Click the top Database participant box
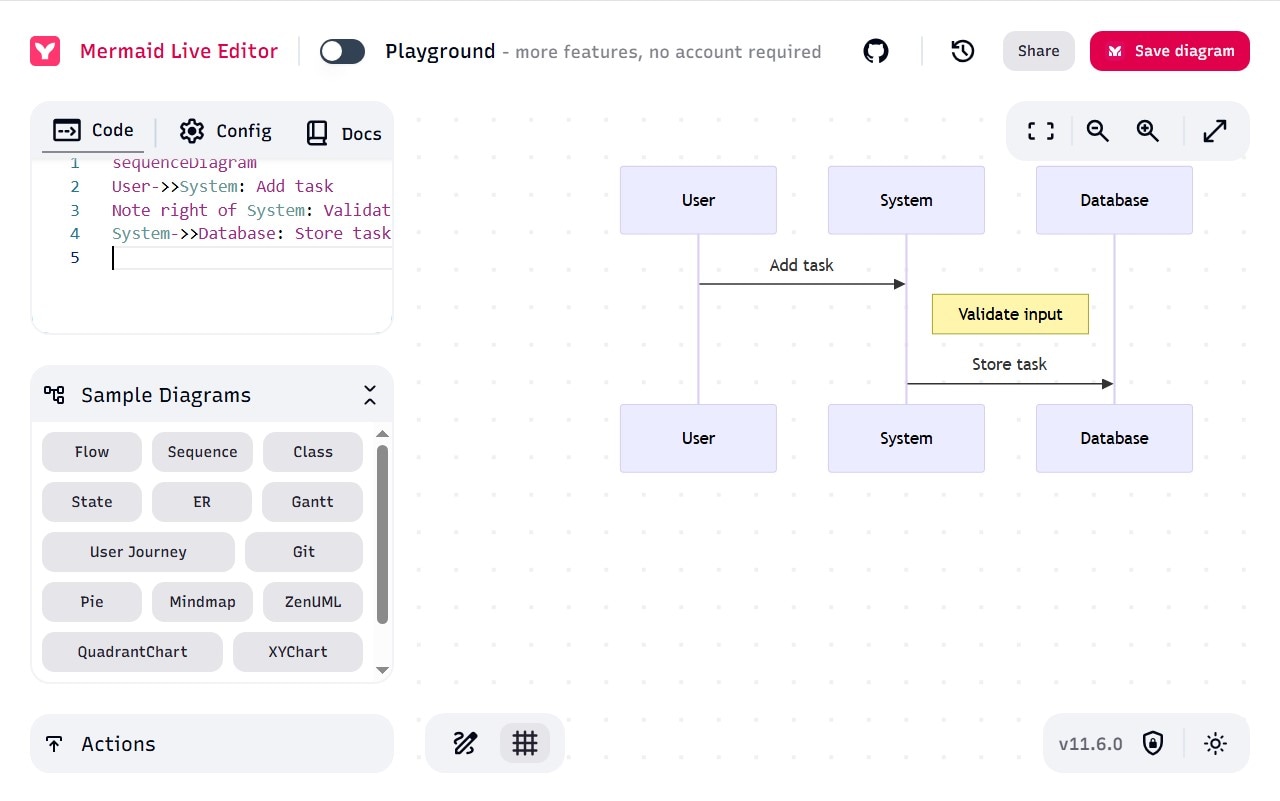Image resolution: width=1280 pixels, height=801 pixels. pyautogui.click(x=1114, y=200)
